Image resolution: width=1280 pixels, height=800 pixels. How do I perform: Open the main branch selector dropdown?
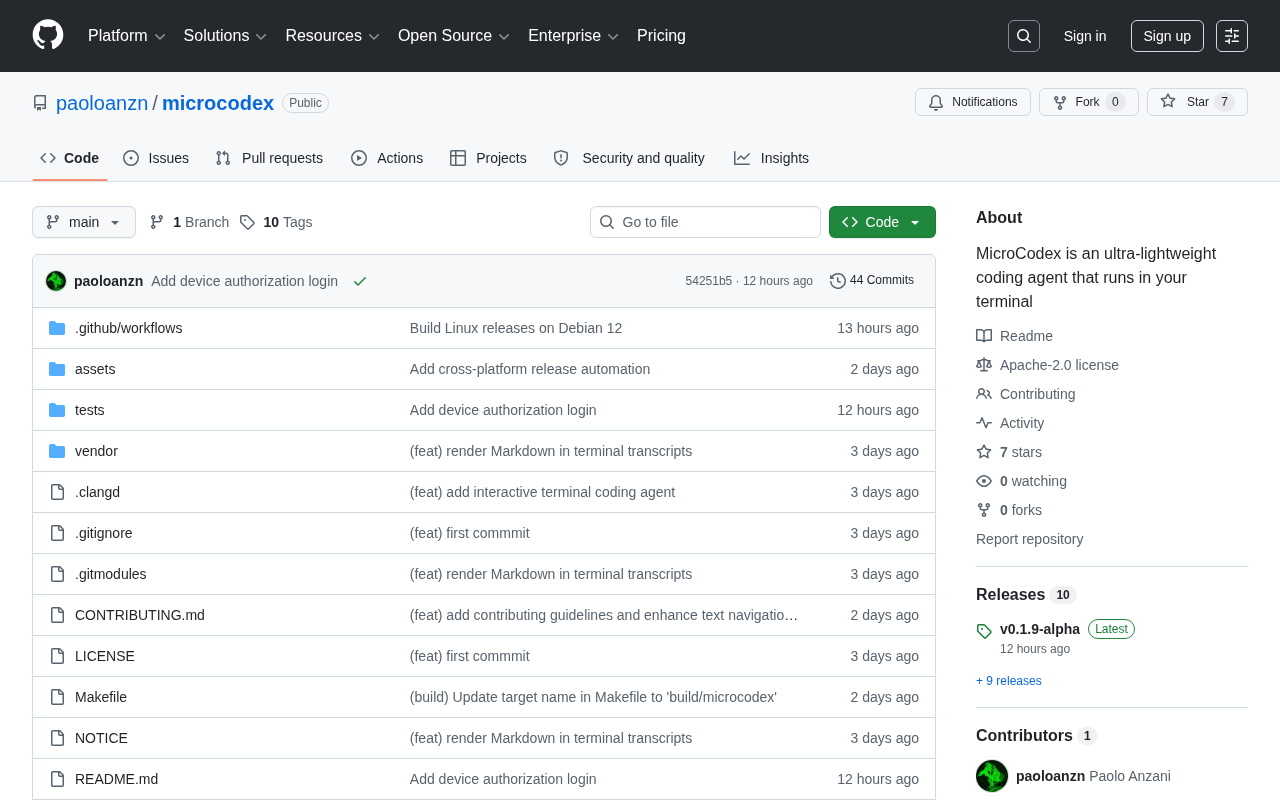(84, 222)
